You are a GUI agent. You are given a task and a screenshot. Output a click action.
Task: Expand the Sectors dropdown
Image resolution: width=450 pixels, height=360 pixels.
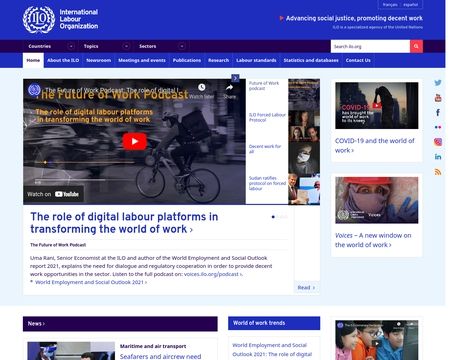pyautogui.click(x=182, y=46)
